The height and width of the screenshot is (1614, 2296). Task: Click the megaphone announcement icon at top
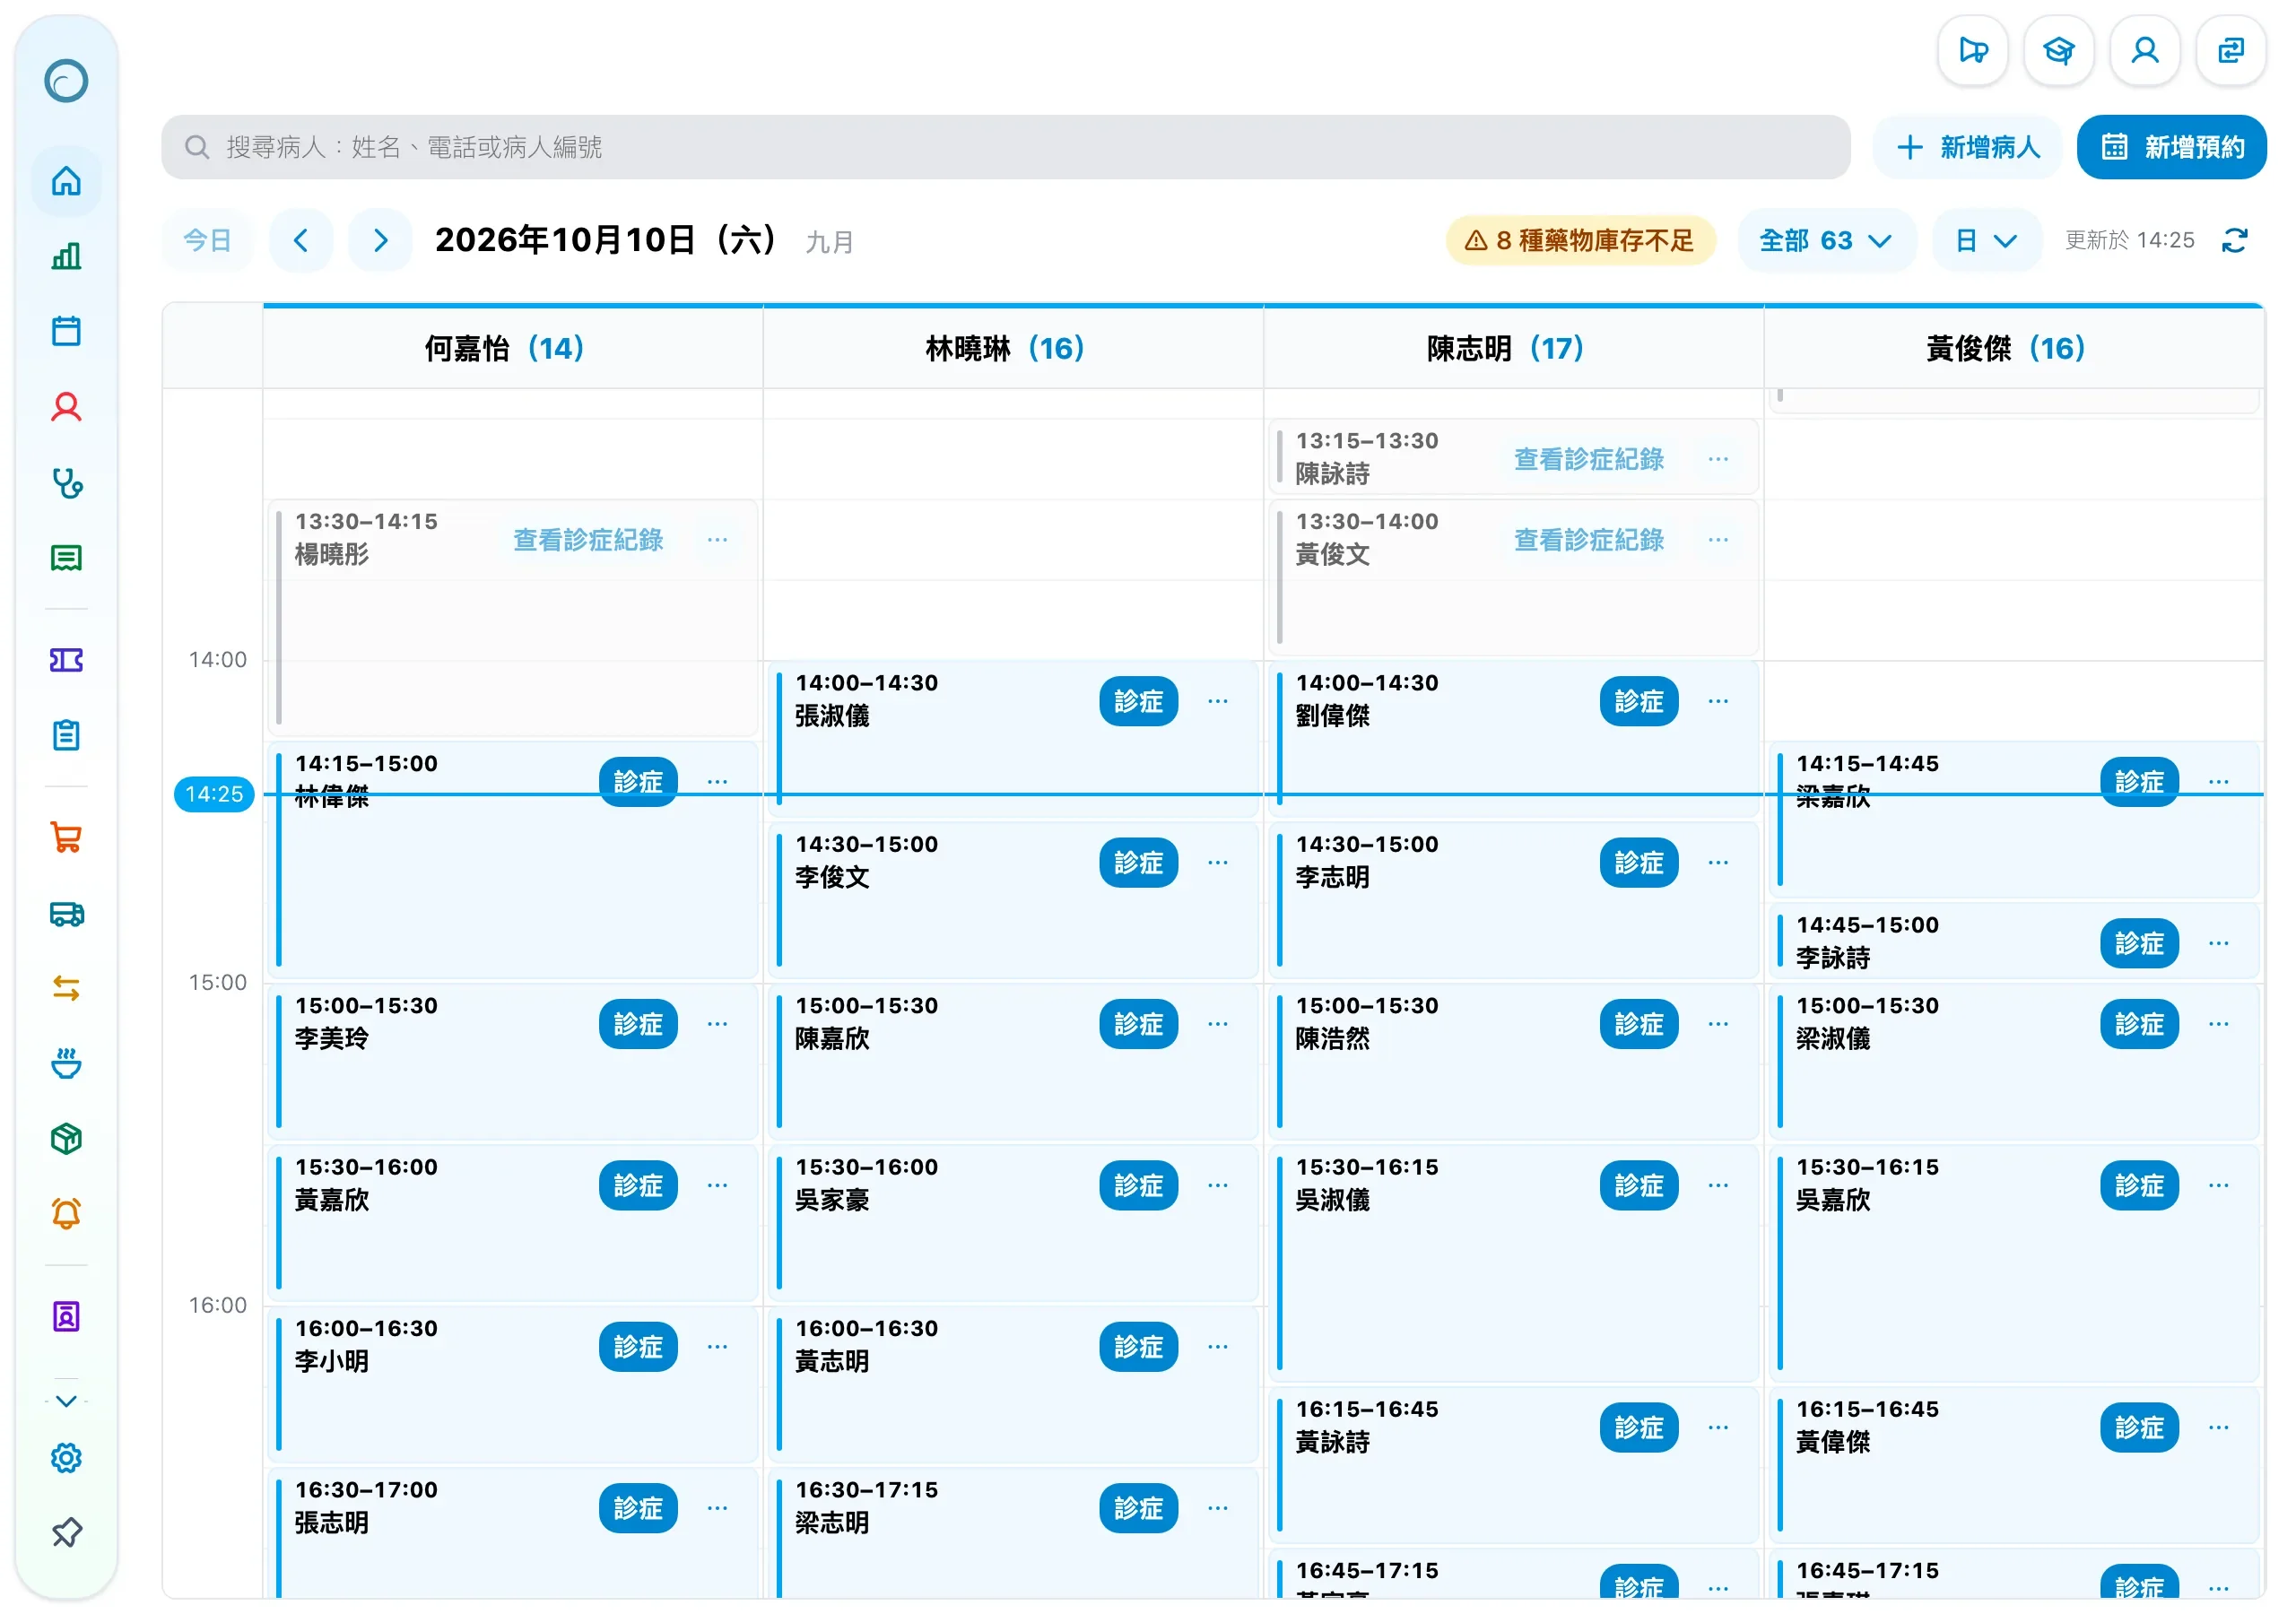[1972, 50]
